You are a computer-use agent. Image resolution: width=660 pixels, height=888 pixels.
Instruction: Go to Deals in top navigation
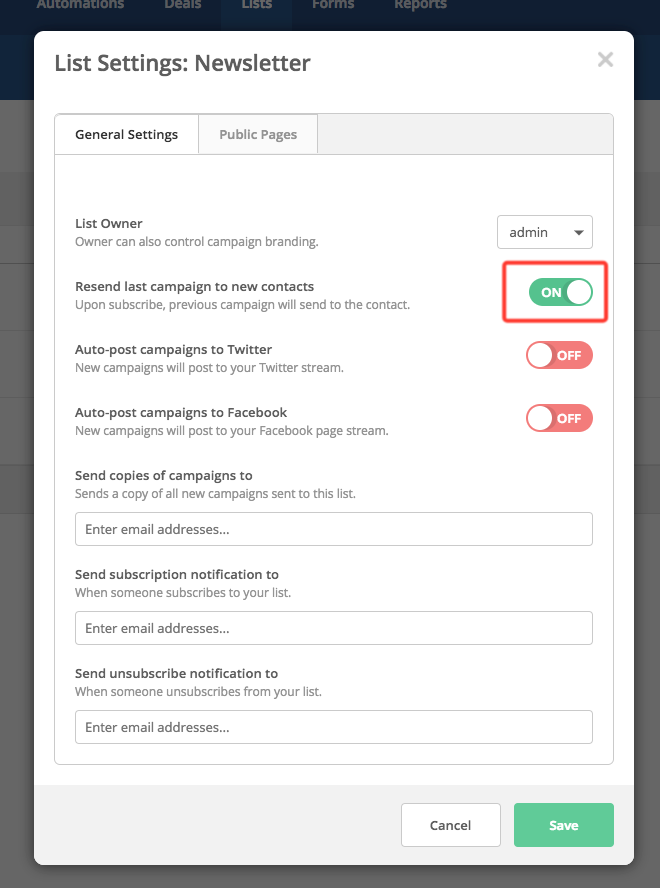pos(183,5)
